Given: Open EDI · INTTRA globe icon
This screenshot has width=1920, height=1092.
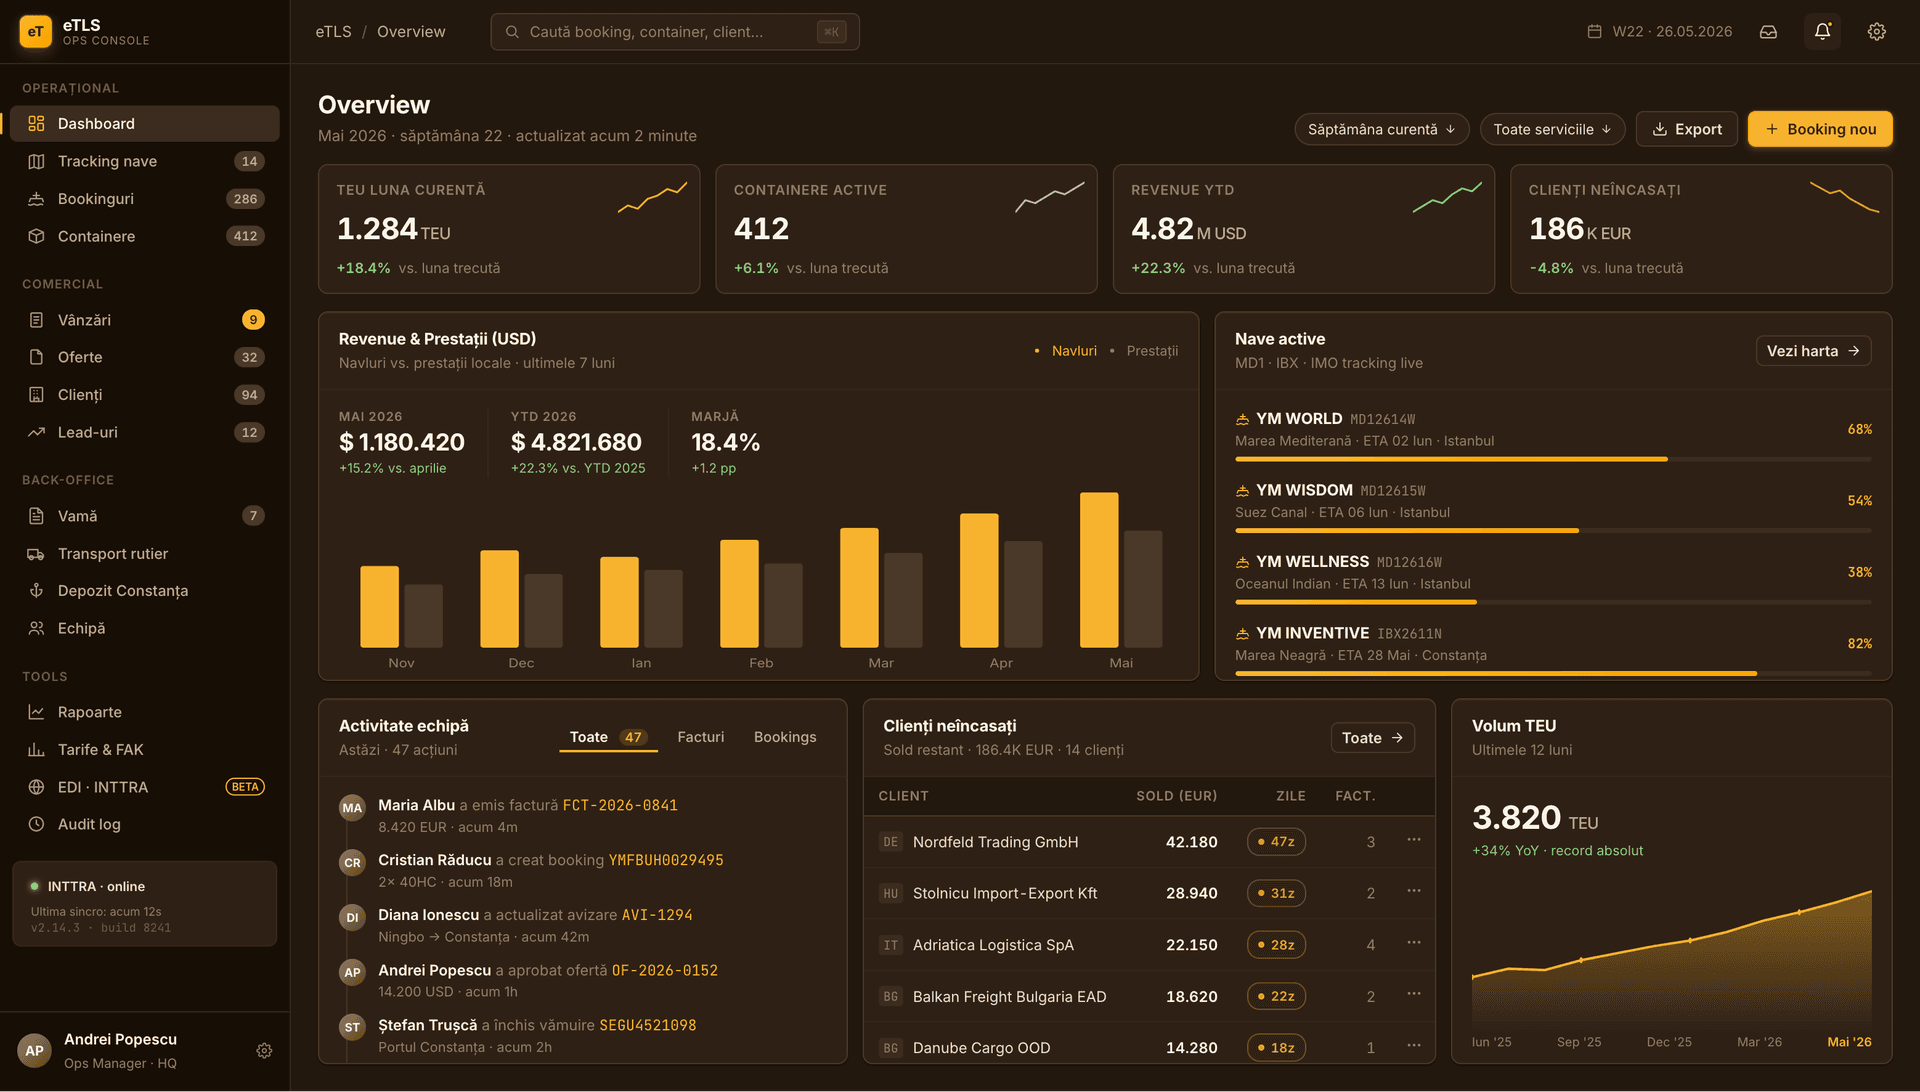Looking at the screenshot, I should point(36,787).
